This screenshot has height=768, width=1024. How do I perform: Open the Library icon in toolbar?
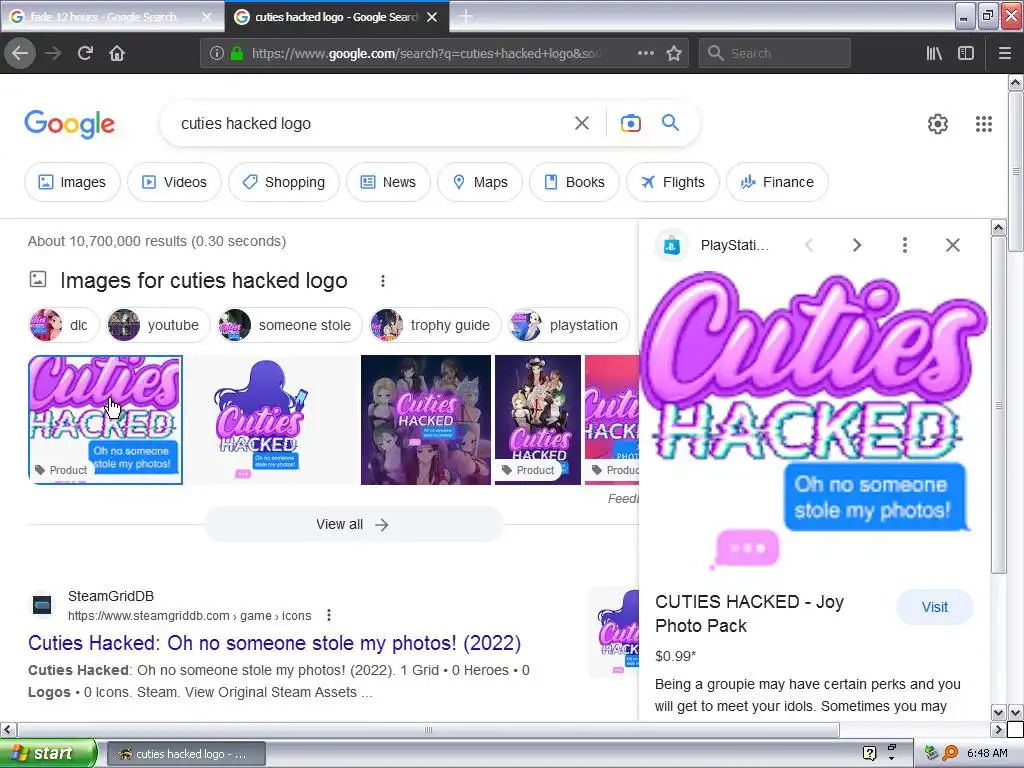coord(934,53)
